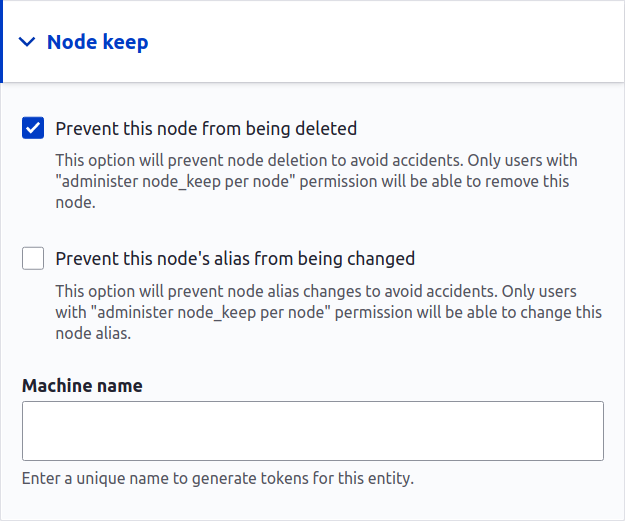Click the empty square box beside the alias option

[33, 259]
